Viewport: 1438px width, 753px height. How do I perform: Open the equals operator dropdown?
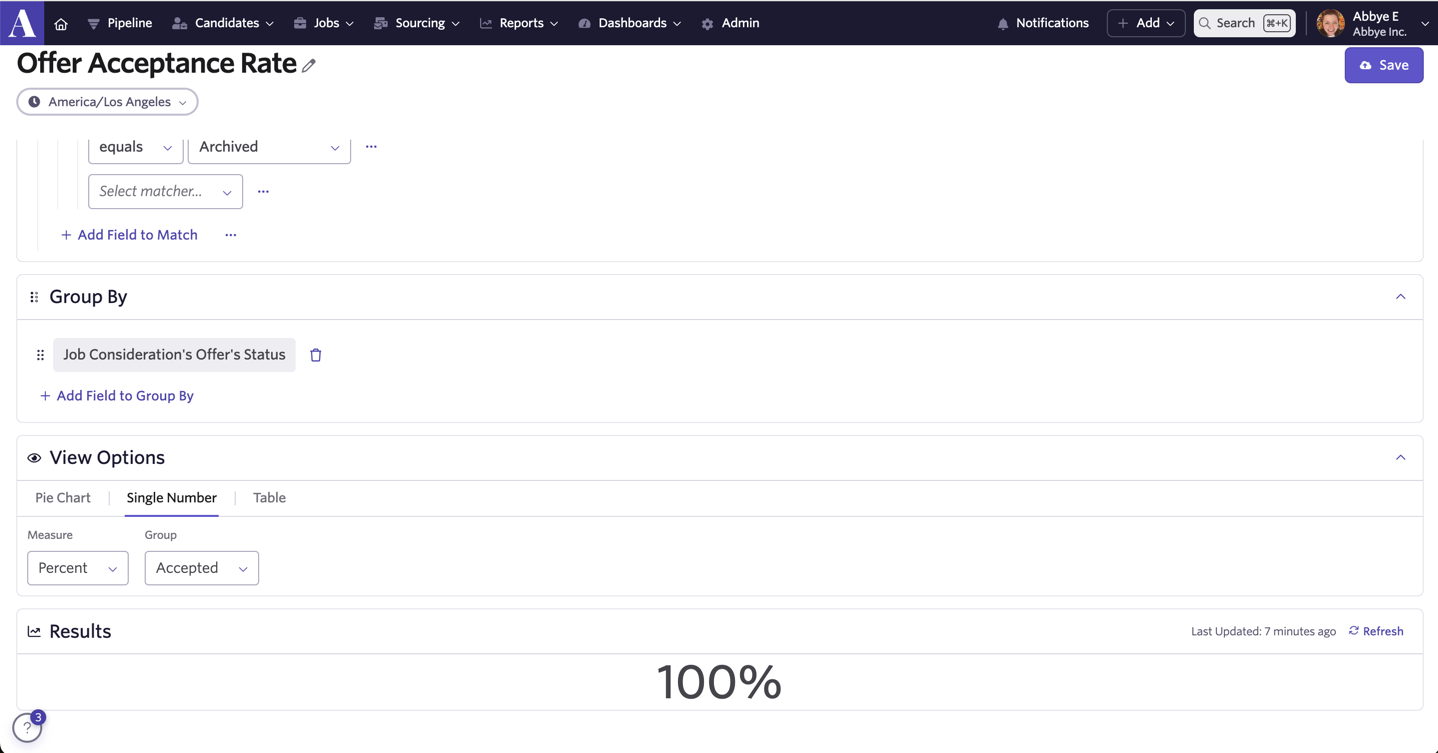coord(135,147)
